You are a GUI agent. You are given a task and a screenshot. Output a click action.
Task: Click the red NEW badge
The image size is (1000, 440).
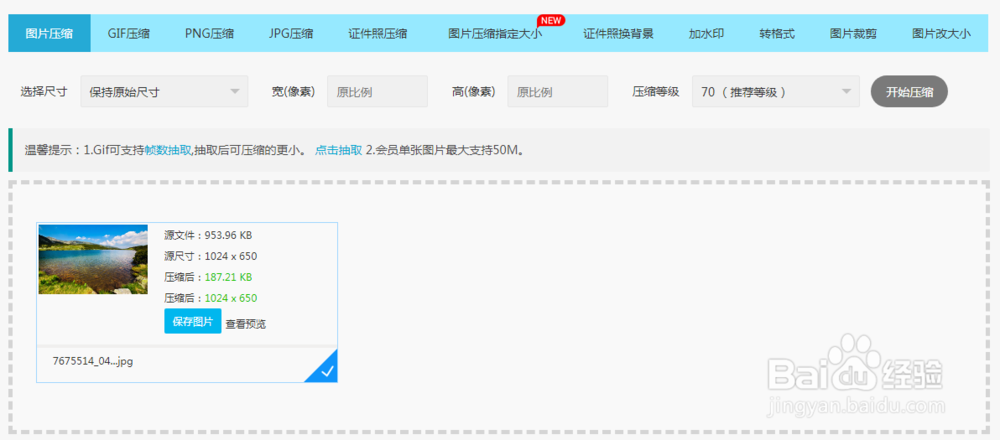(551, 20)
